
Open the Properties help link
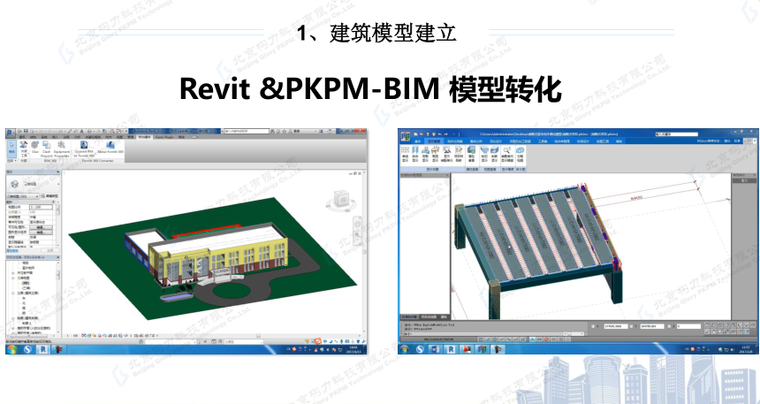[12, 250]
